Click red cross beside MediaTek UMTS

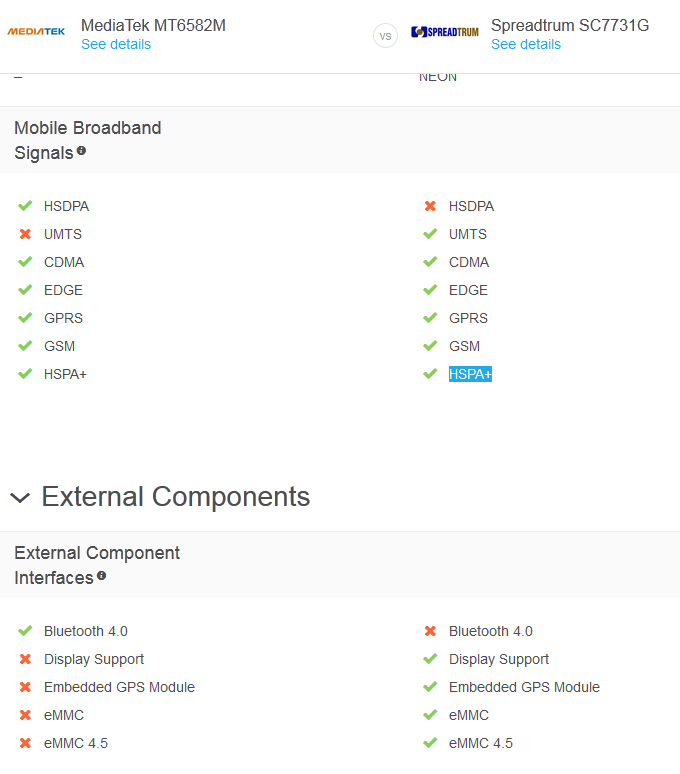pyautogui.click(x=25, y=234)
